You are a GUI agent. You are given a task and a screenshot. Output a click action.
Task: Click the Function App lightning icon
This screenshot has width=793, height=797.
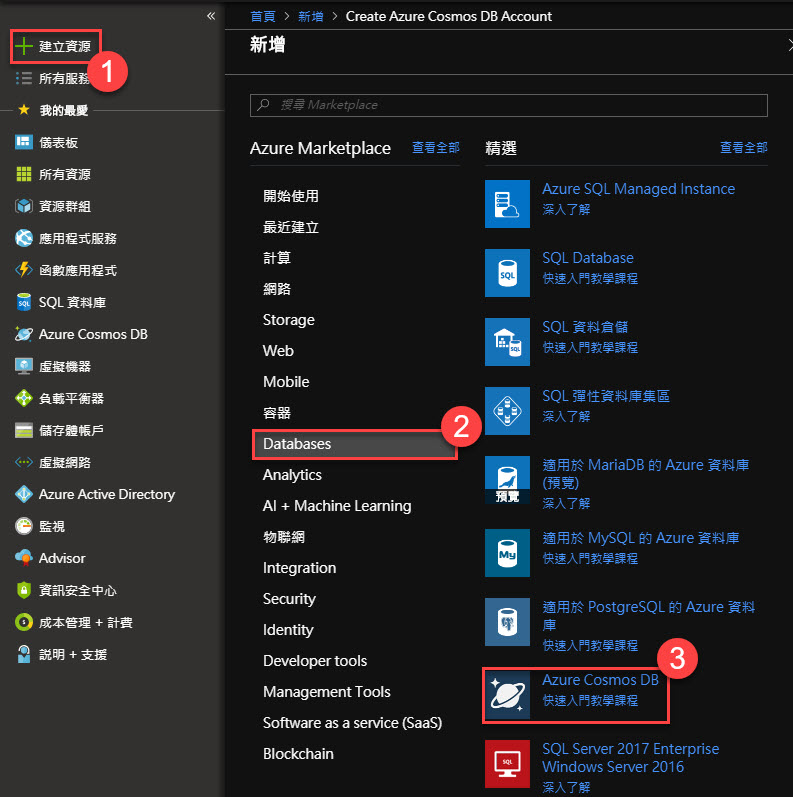[23, 269]
